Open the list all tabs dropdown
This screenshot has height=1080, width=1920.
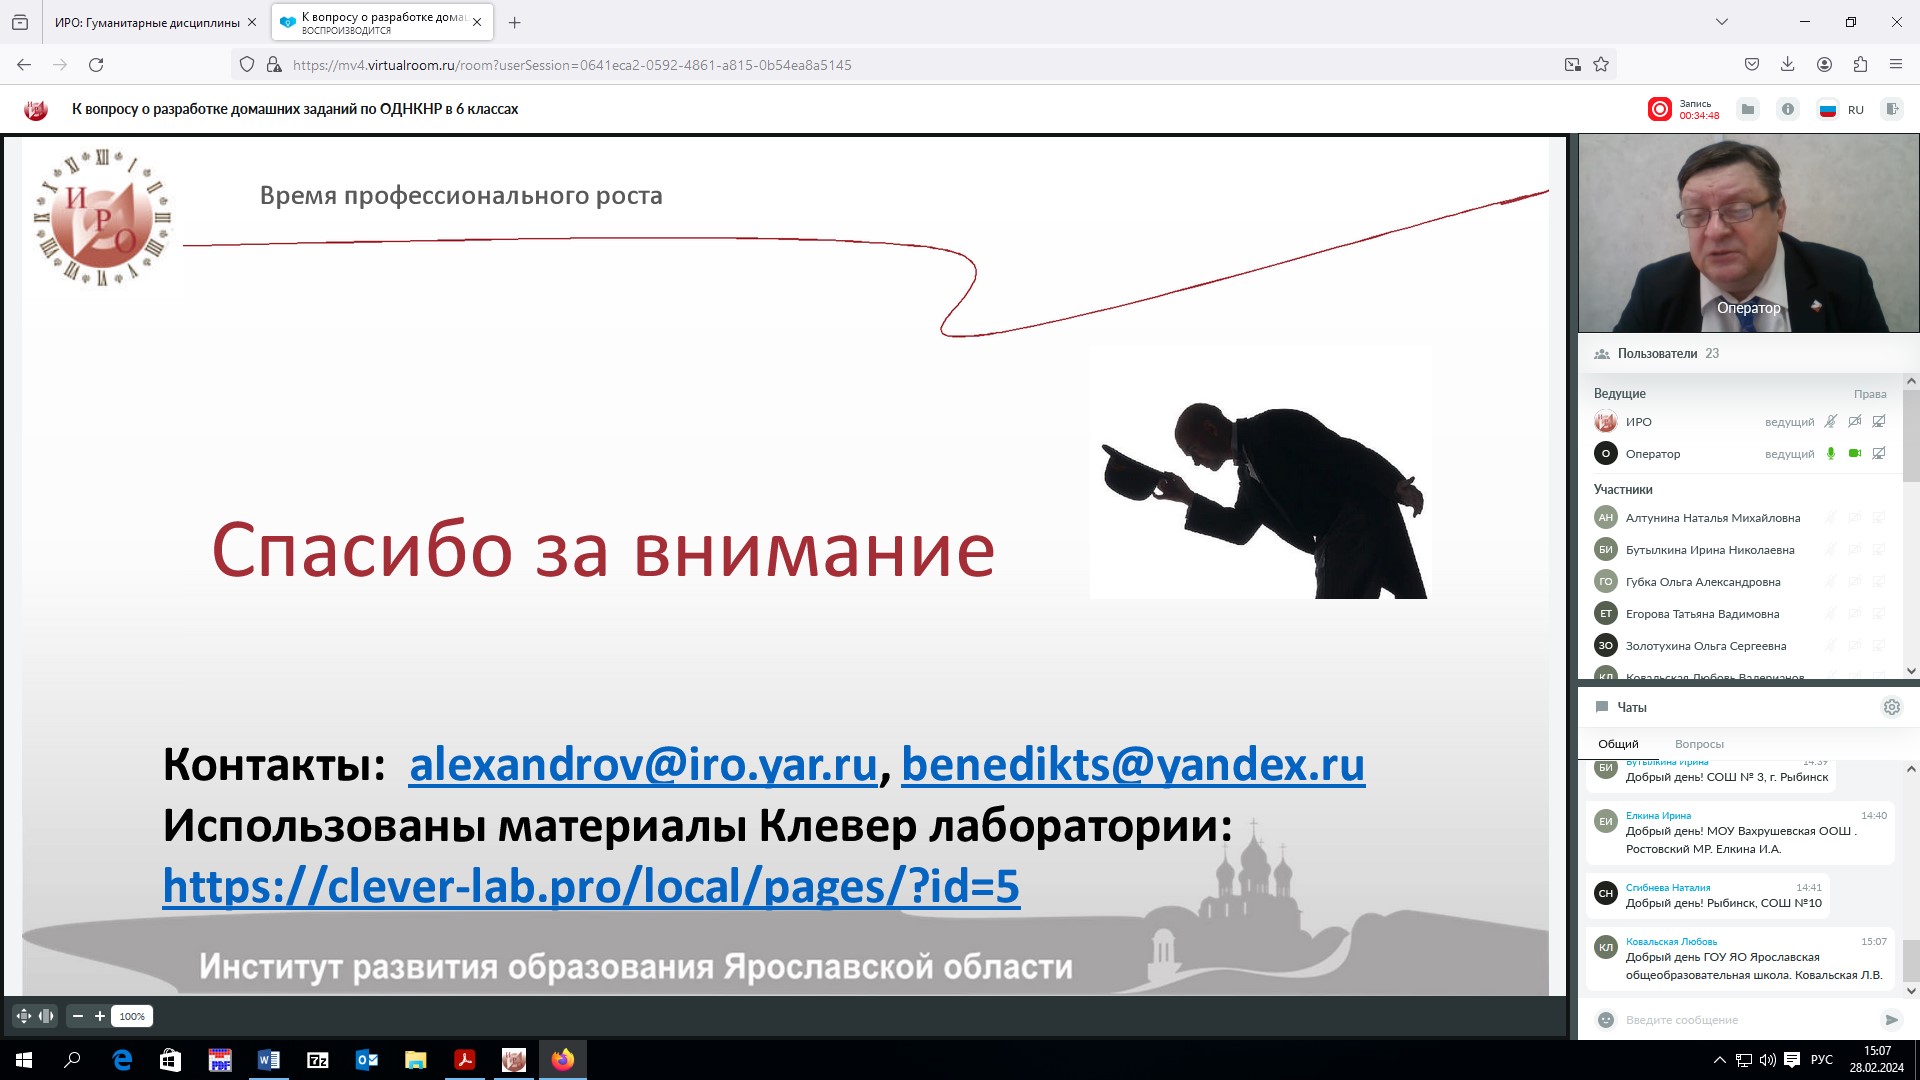[1722, 22]
